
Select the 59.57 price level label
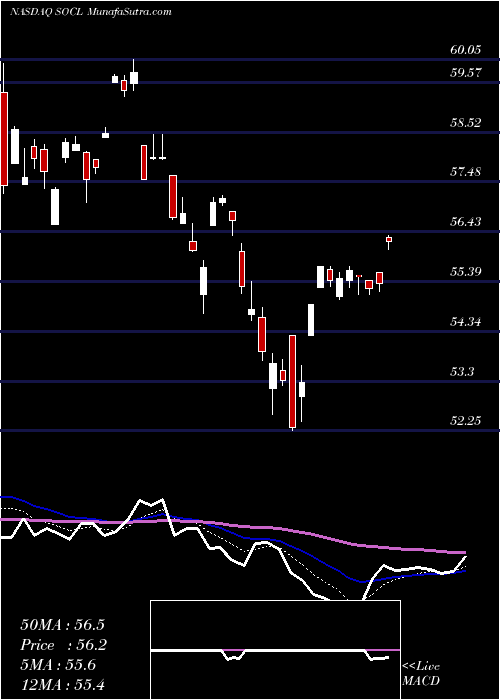466,72
